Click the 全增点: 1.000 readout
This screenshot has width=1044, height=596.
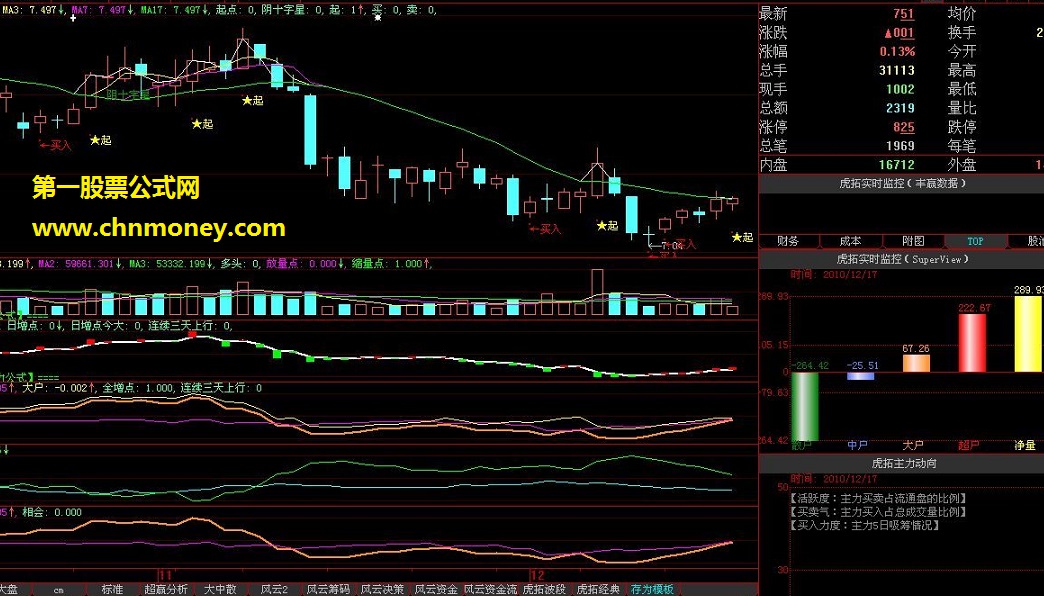tap(138, 388)
